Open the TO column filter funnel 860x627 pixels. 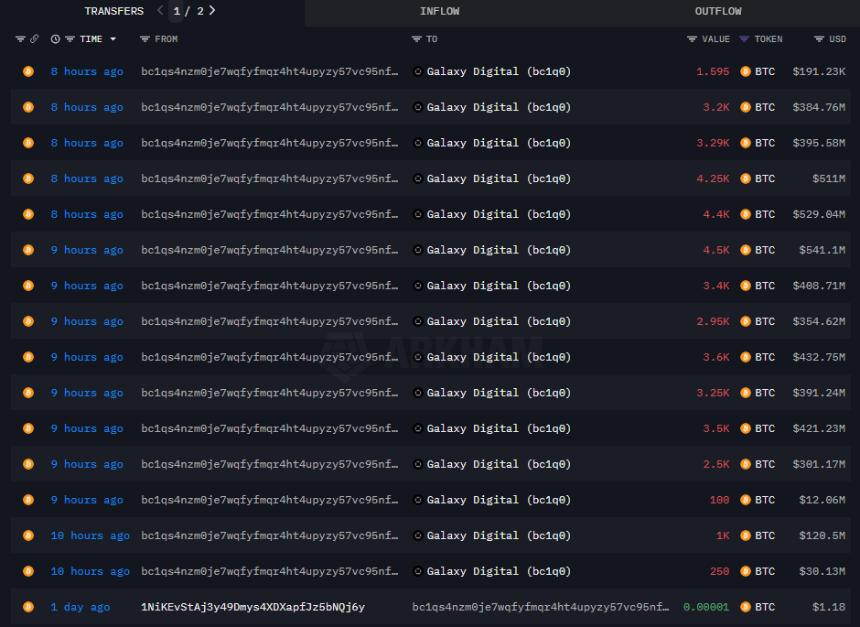(415, 40)
